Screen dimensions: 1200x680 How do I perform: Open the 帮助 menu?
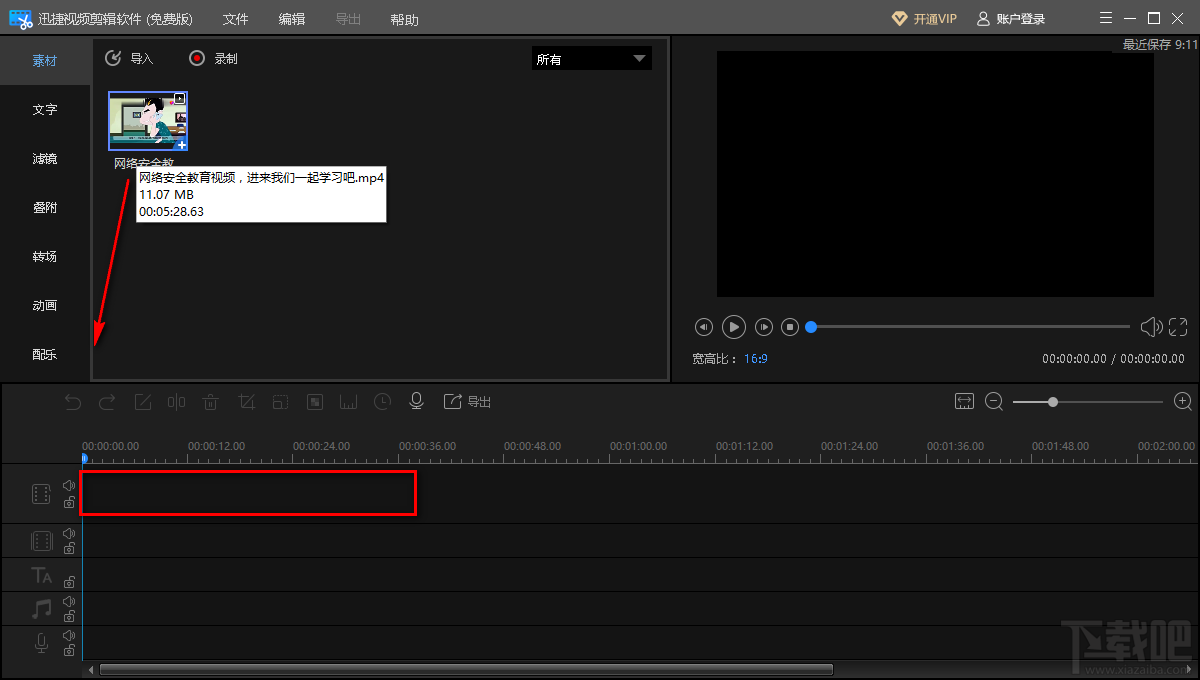[x=404, y=19]
